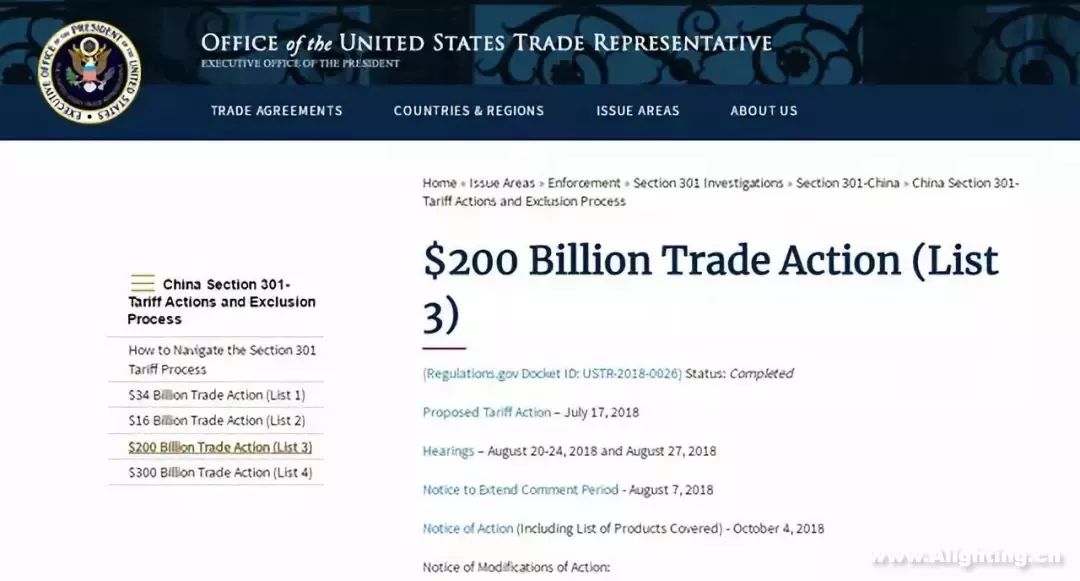Open the Trade Agreements menu
Viewport: 1080px width, 581px height.
[x=276, y=111]
